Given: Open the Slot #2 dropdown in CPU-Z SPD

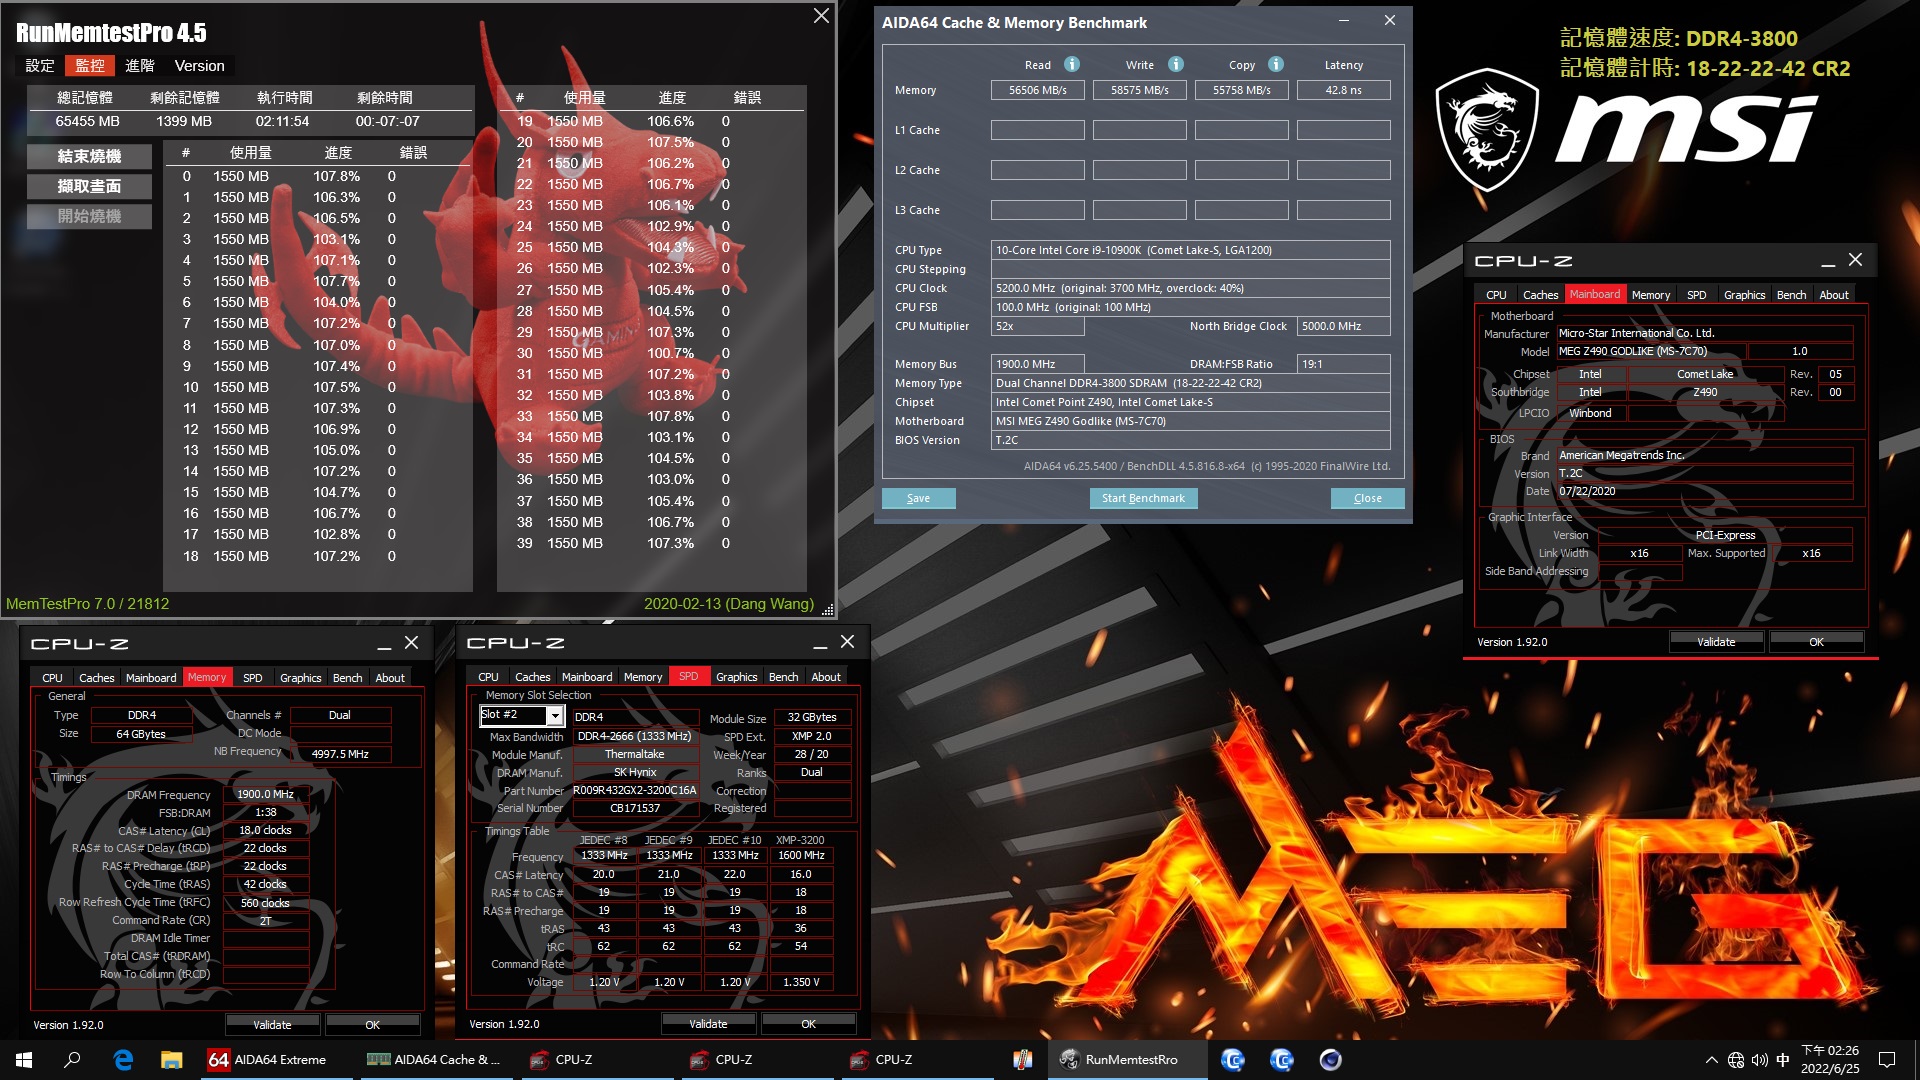Looking at the screenshot, I should [x=554, y=715].
